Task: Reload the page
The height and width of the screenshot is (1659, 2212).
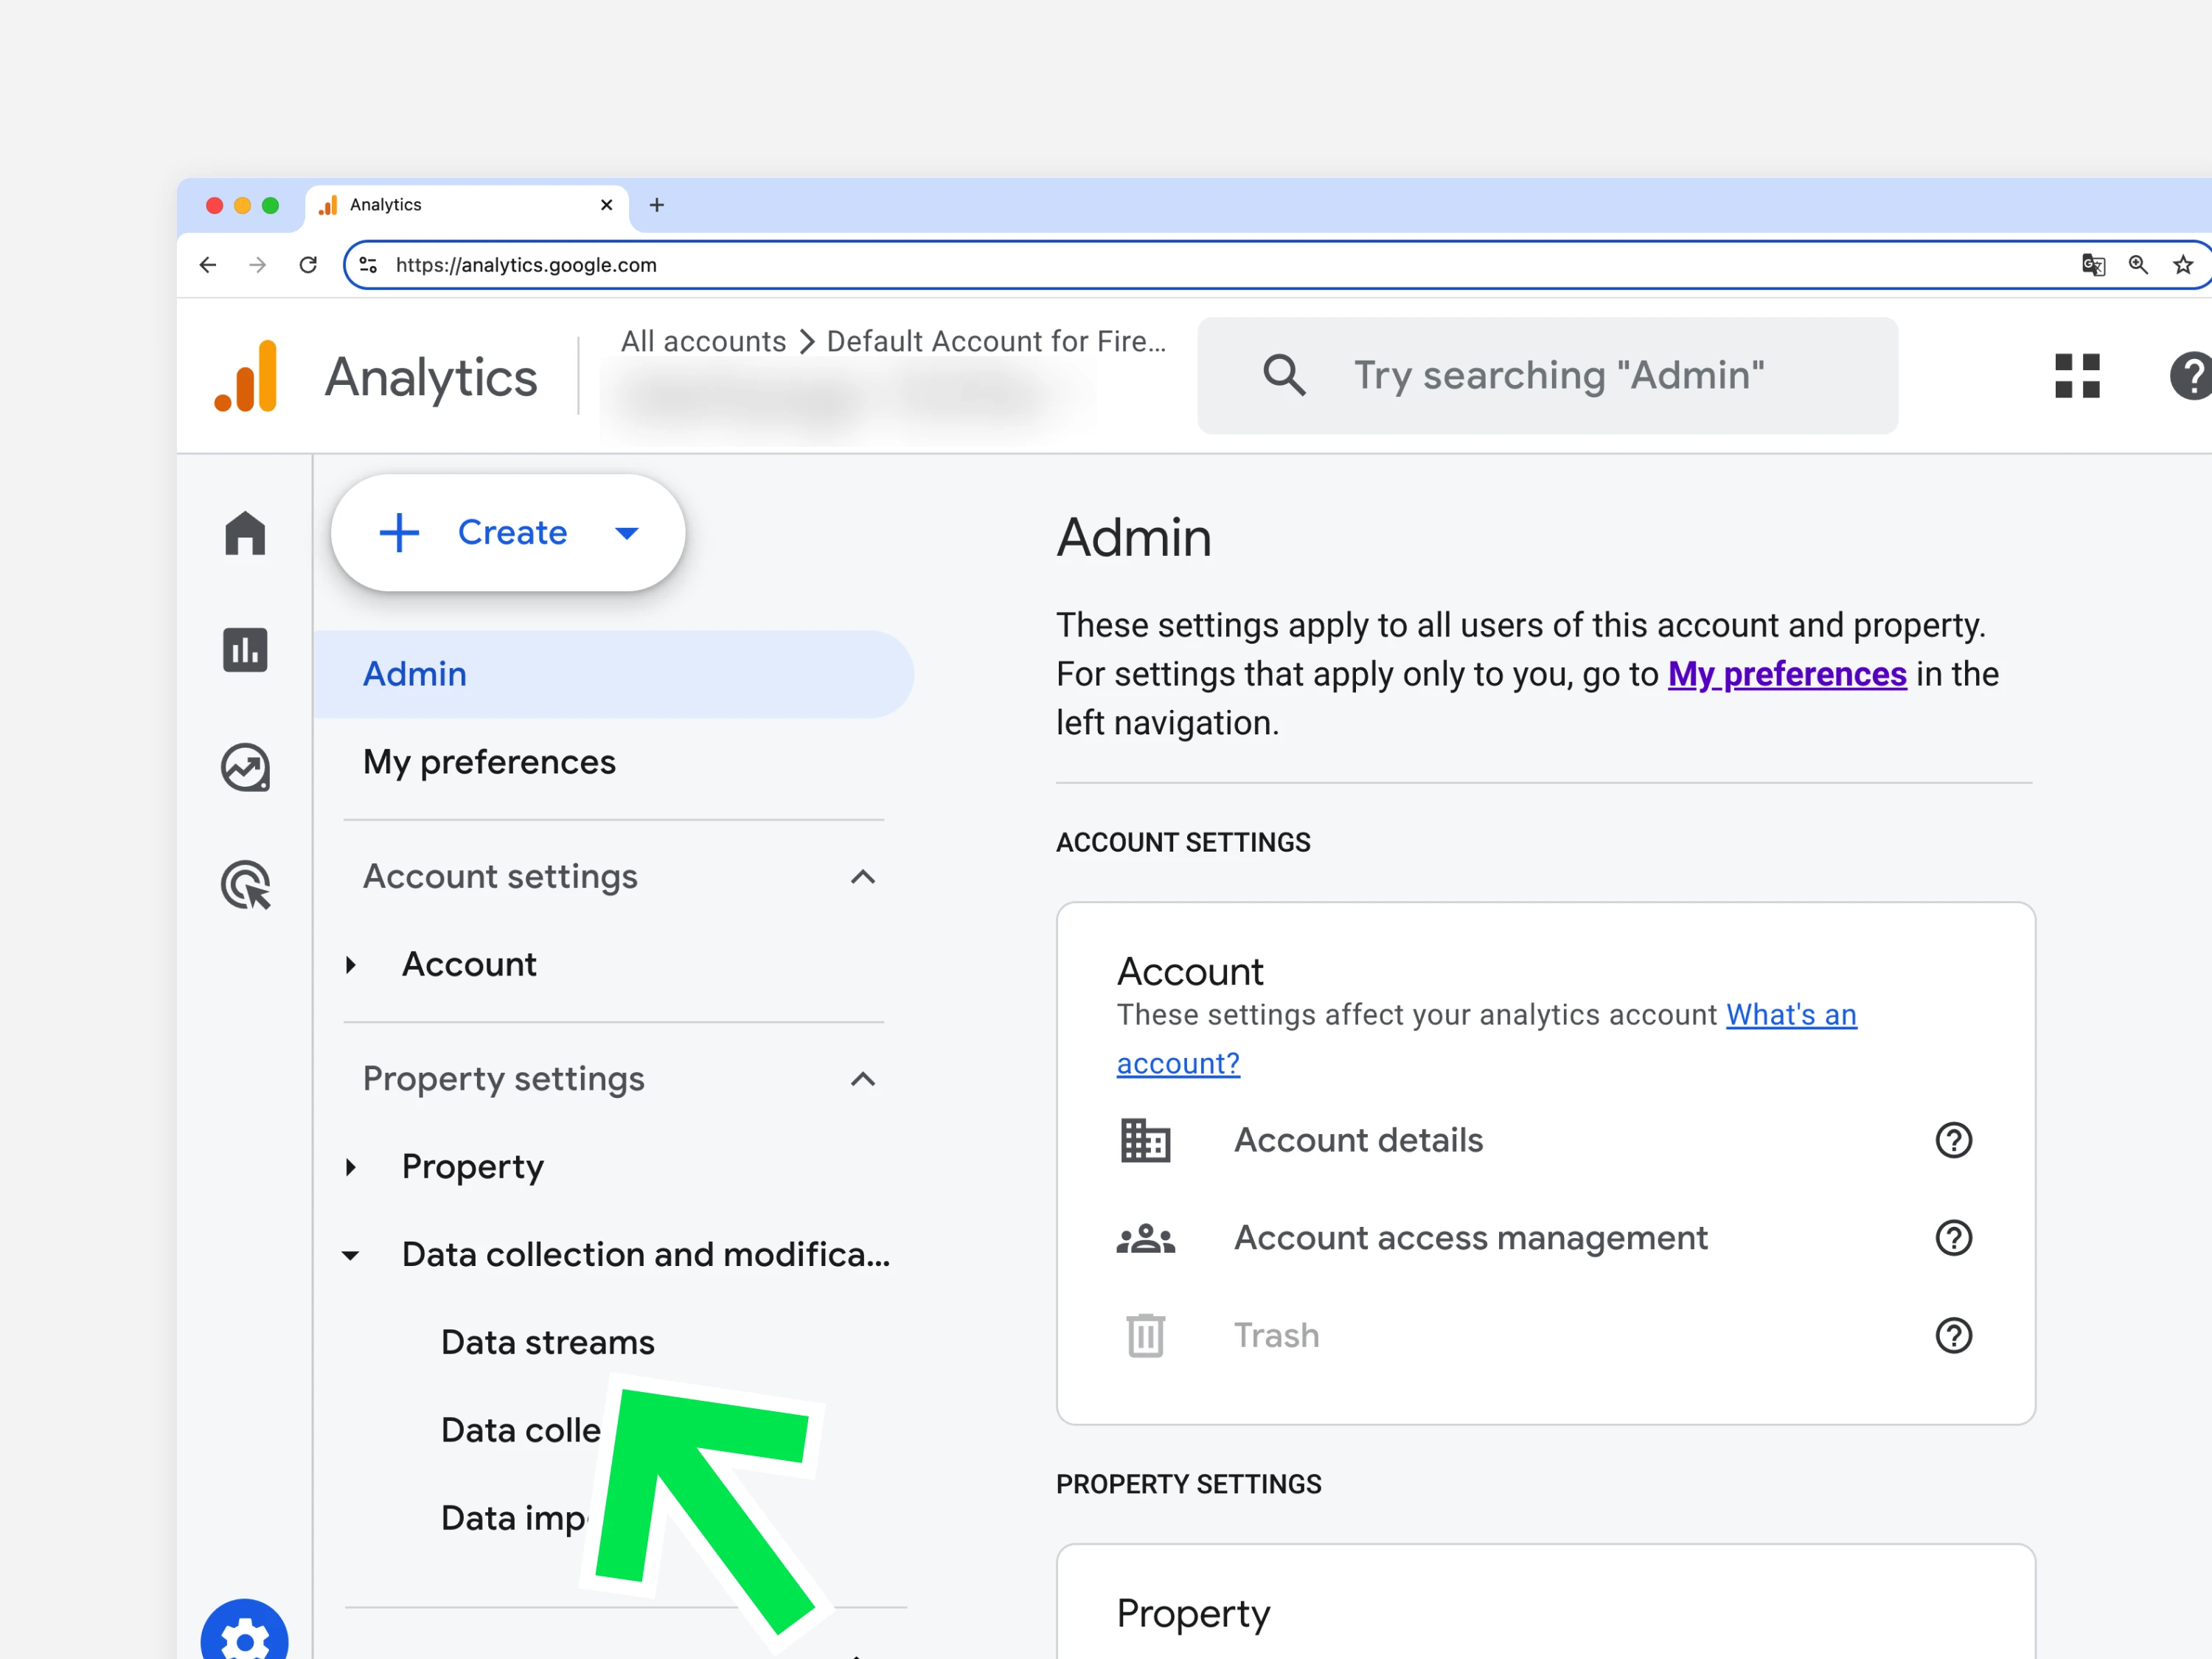Action: pos(308,265)
